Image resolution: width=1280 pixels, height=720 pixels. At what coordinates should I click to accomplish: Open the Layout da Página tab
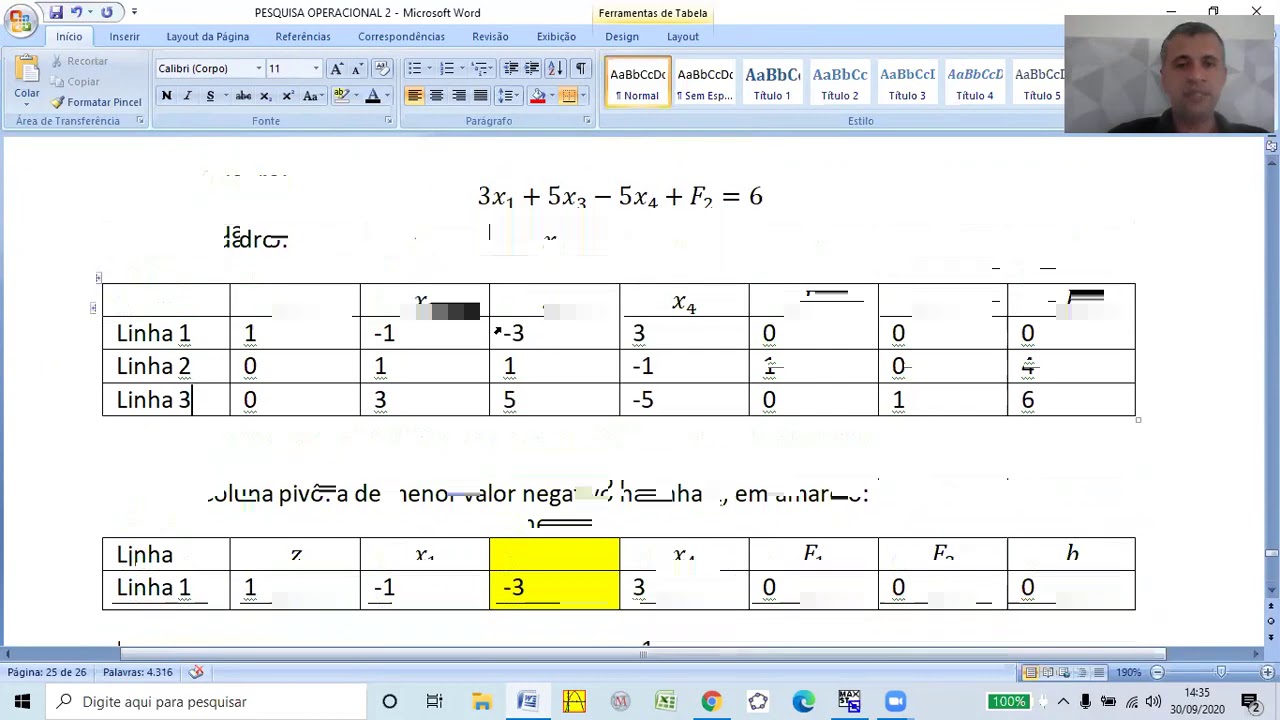point(207,37)
